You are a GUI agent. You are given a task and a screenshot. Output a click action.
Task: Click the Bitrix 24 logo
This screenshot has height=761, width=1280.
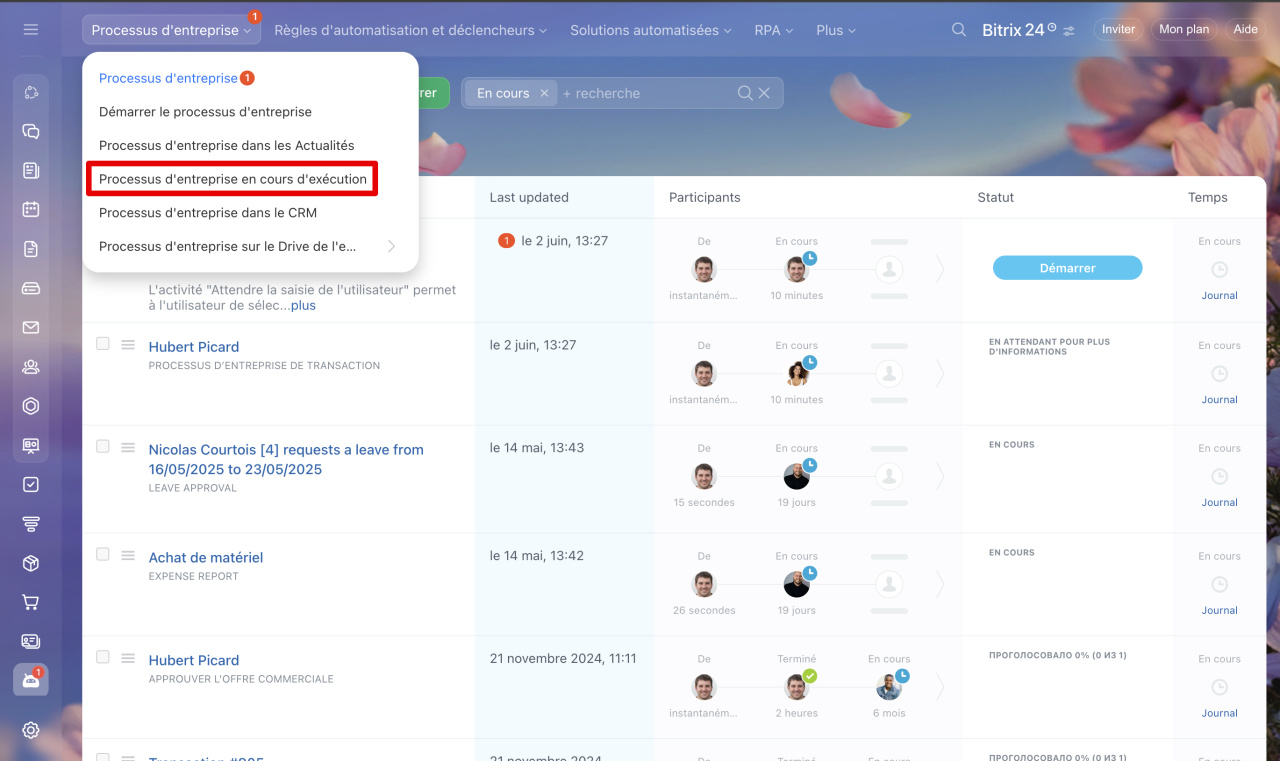[x=1019, y=30]
